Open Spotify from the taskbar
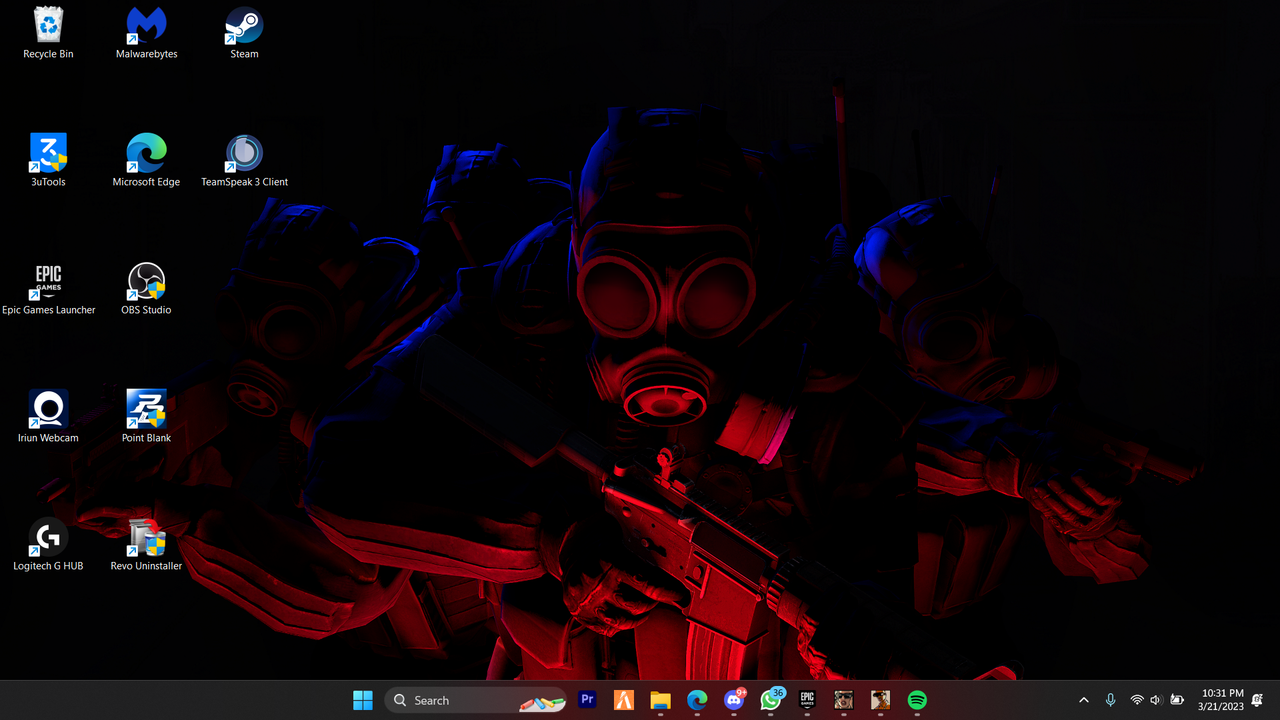The image size is (1280, 720). tap(917, 700)
